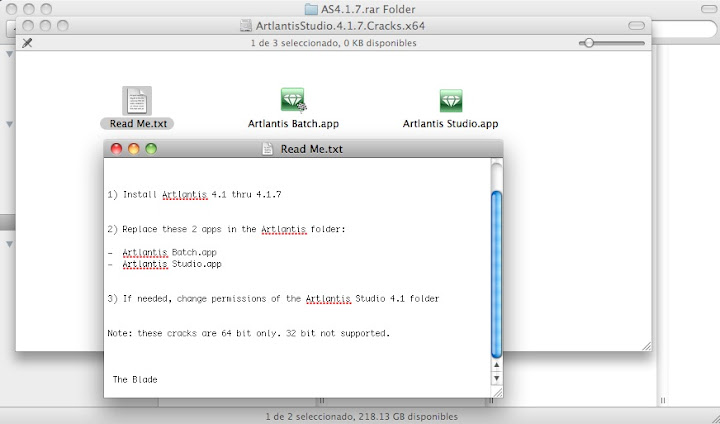Click the toolbar pill button of AS4.1.7.rar Folder window

[x=711, y=9]
